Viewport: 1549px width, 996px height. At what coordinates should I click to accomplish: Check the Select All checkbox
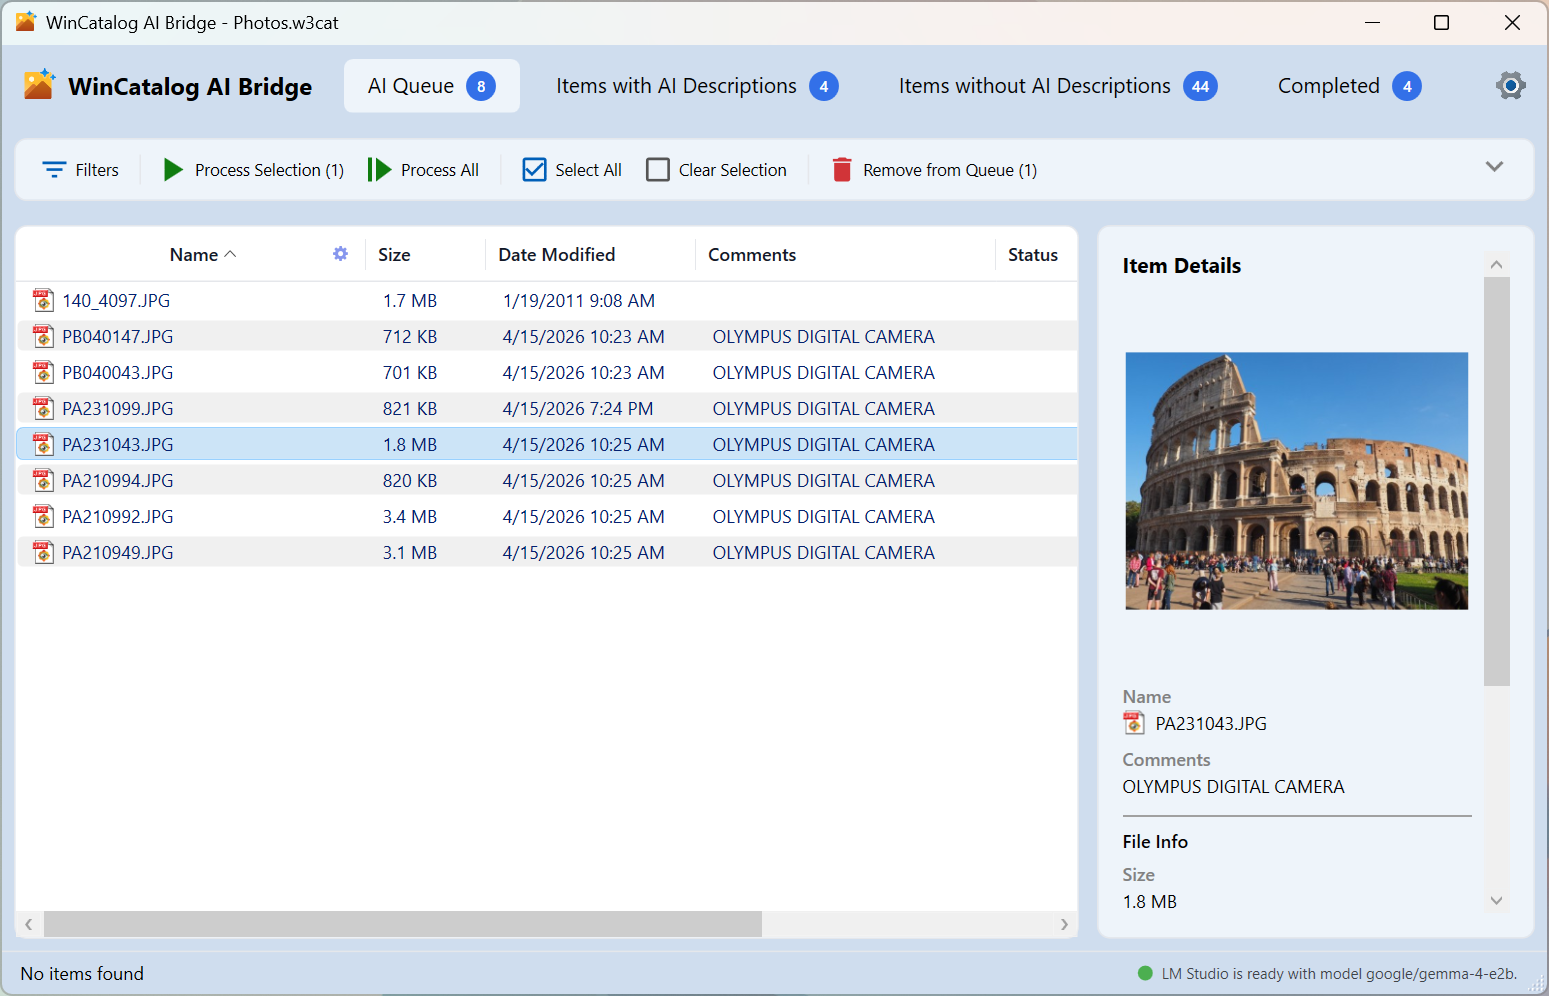pyautogui.click(x=535, y=170)
